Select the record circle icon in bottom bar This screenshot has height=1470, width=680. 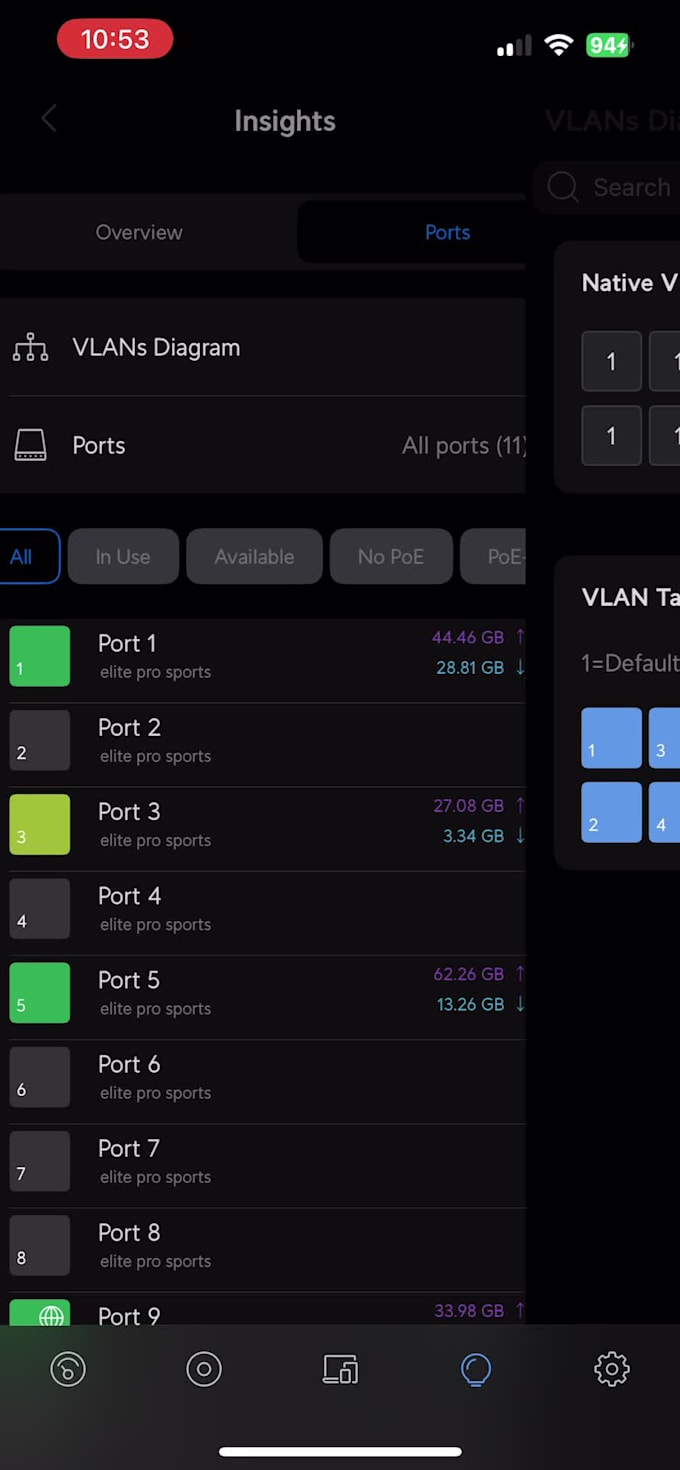(204, 1369)
